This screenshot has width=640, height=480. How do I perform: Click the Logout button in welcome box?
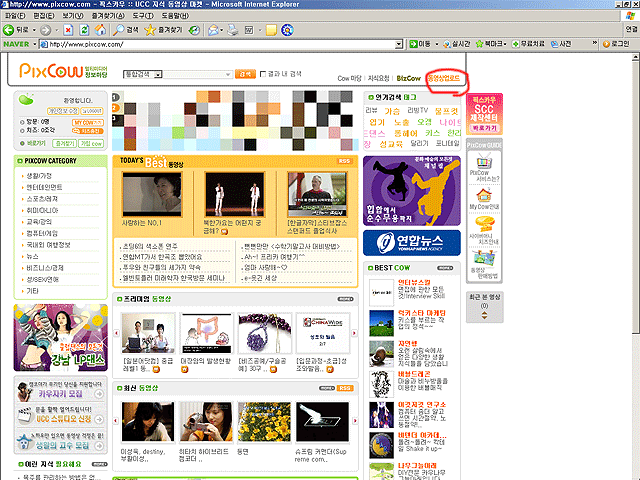tap(92, 111)
